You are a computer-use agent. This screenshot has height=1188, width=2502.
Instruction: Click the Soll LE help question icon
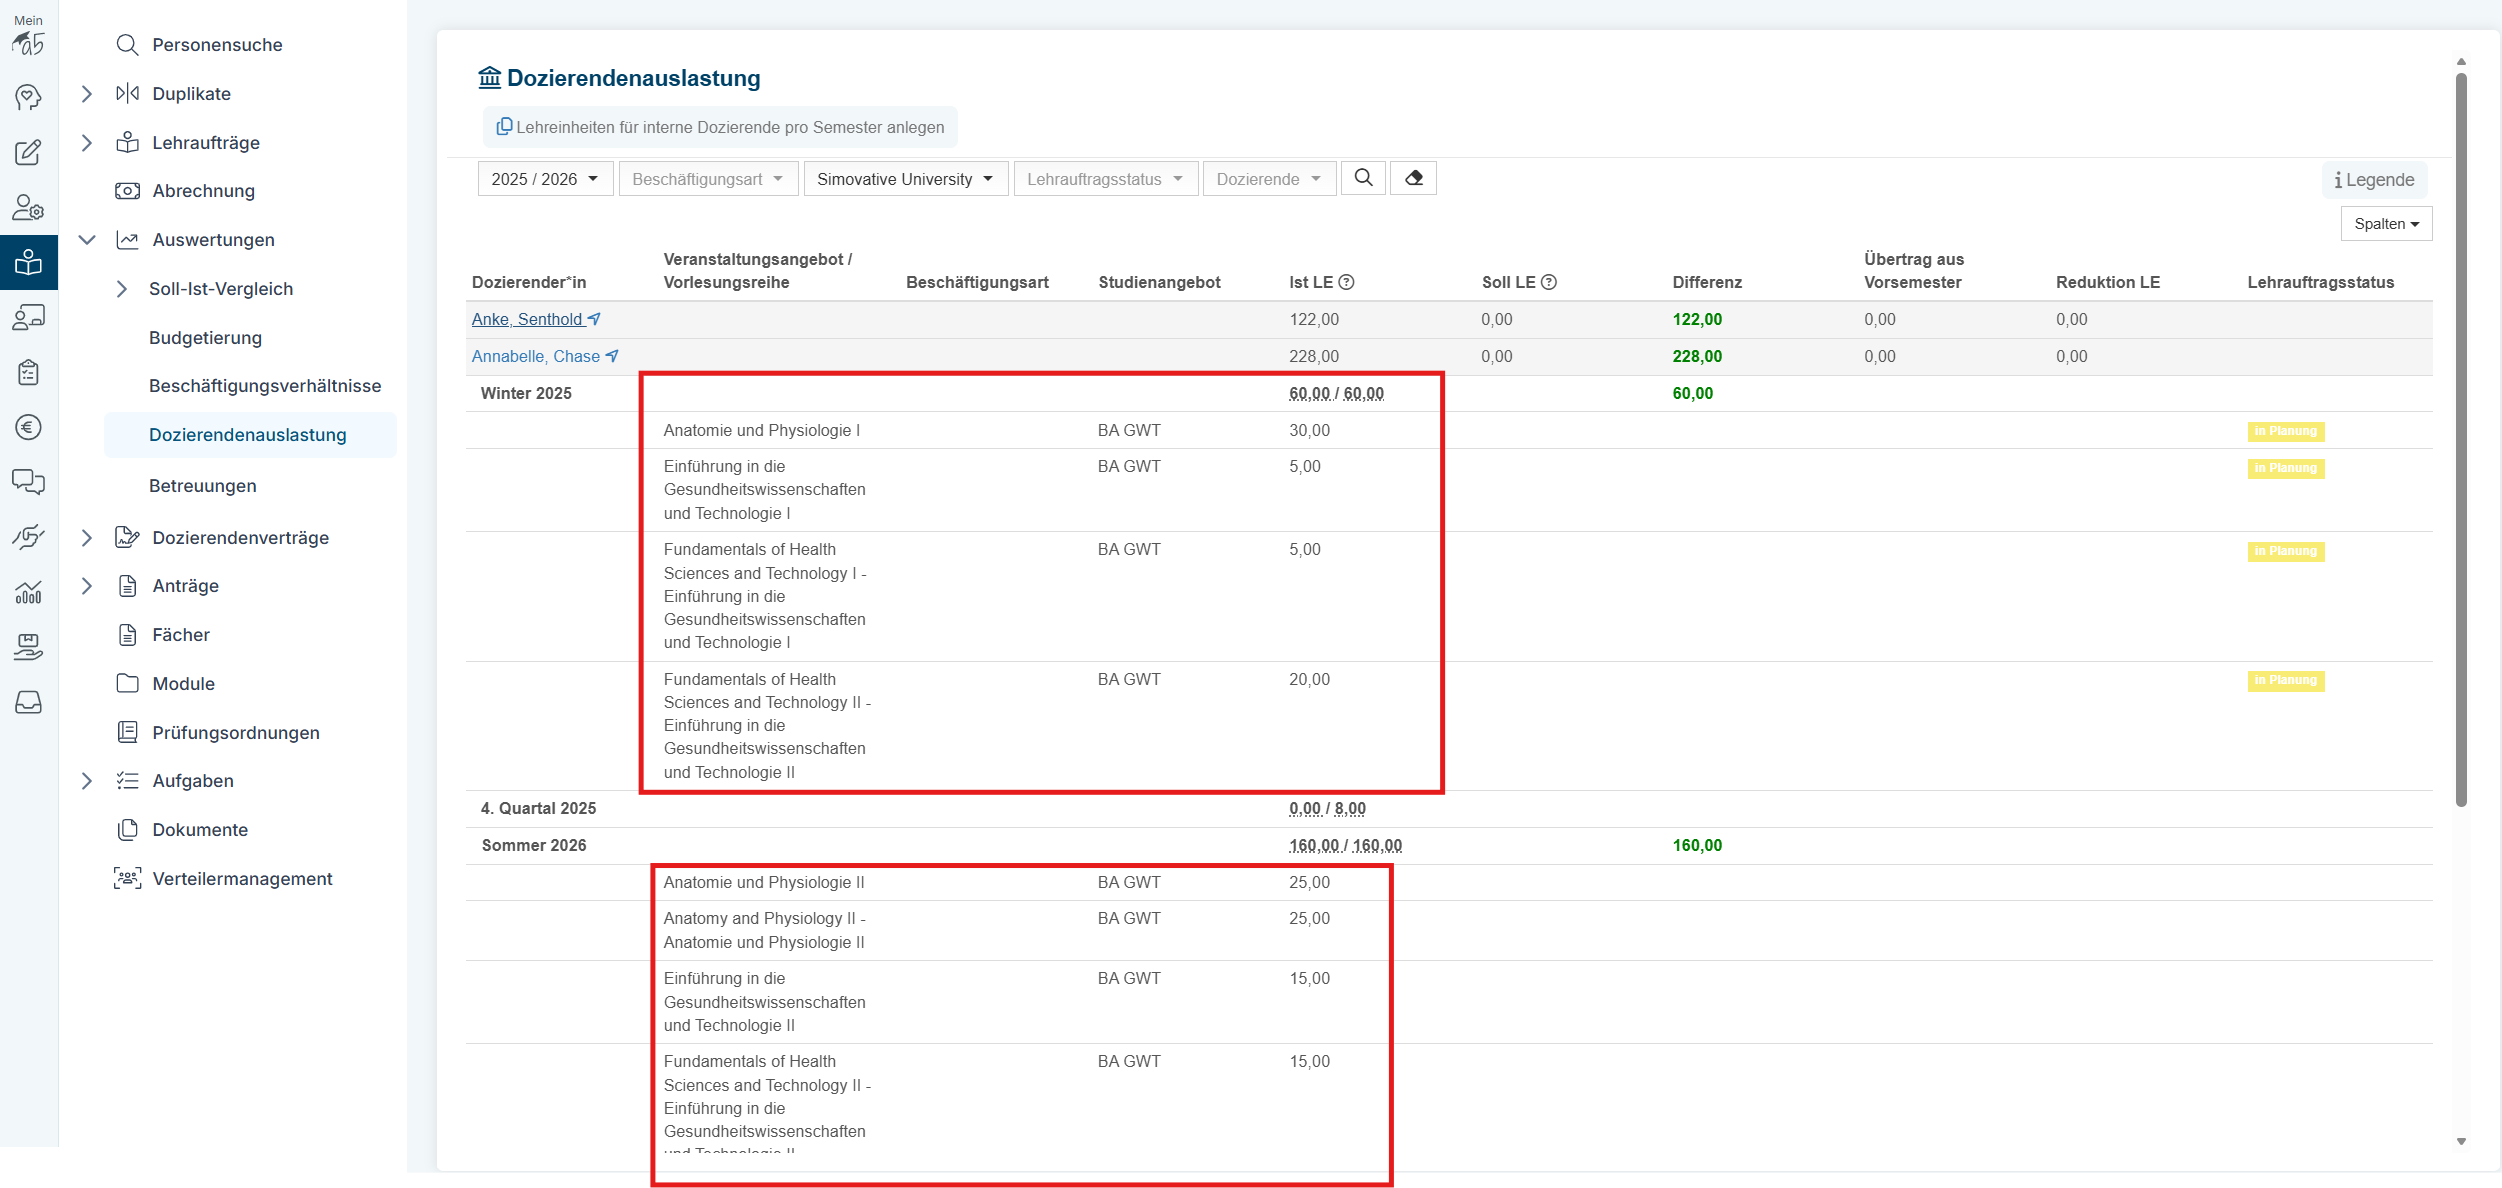coord(1548,282)
